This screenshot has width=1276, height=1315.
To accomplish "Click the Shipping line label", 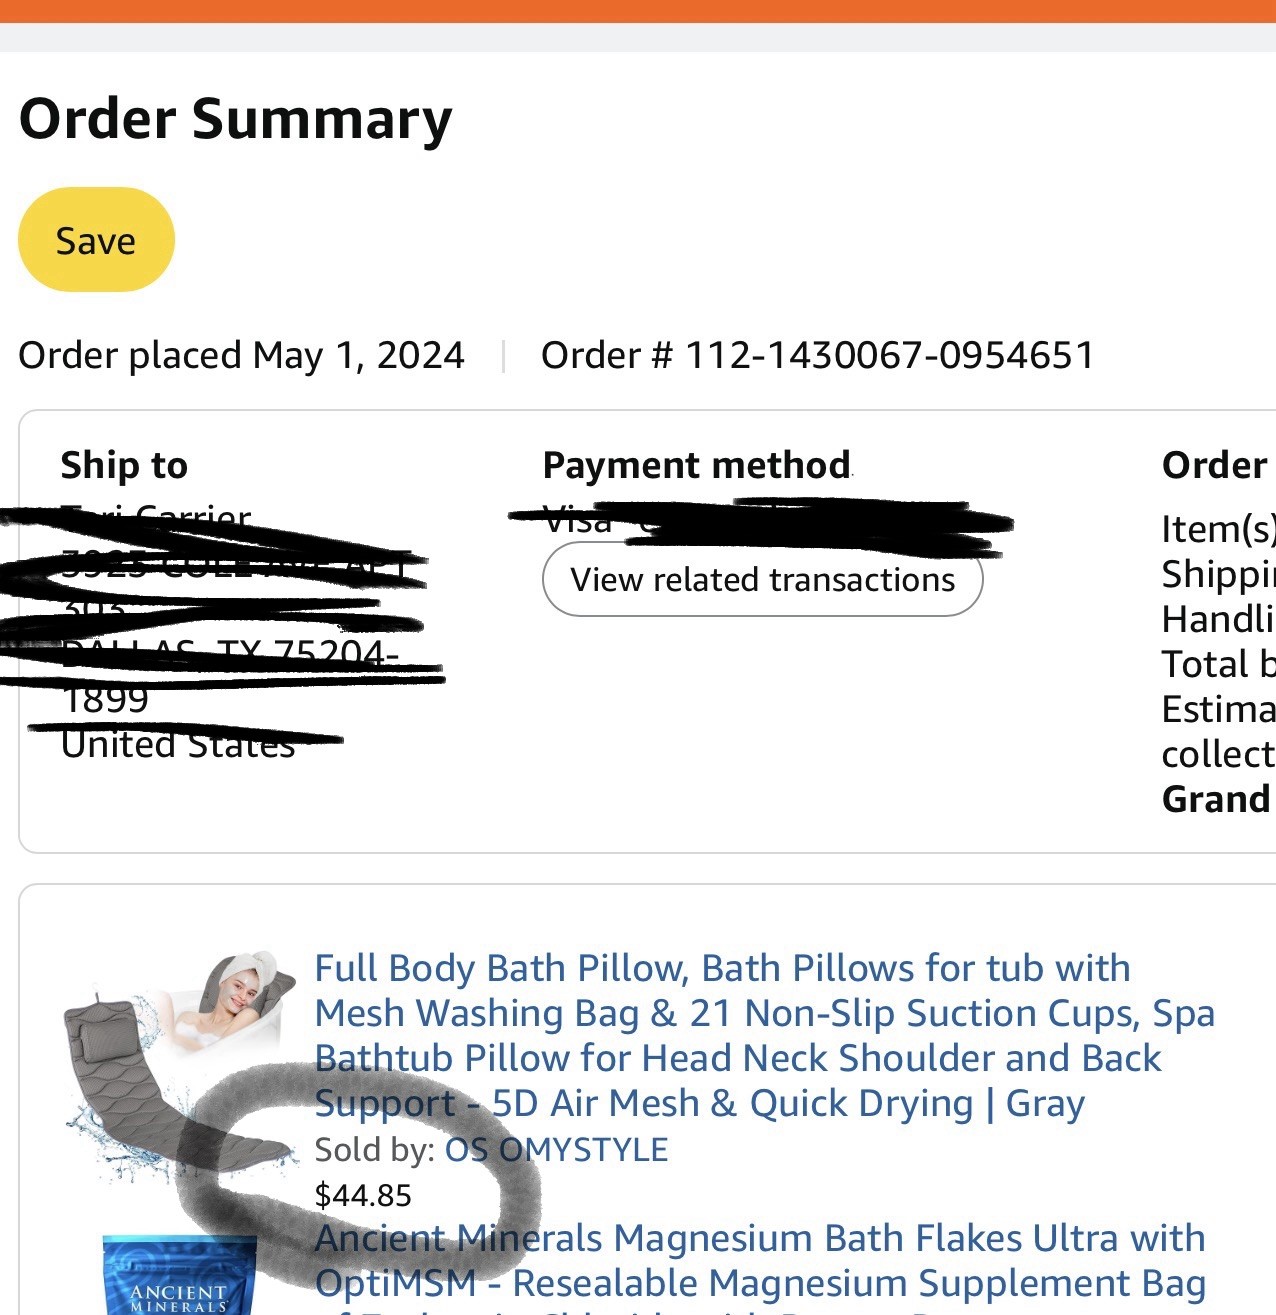I will (1218, 574).
